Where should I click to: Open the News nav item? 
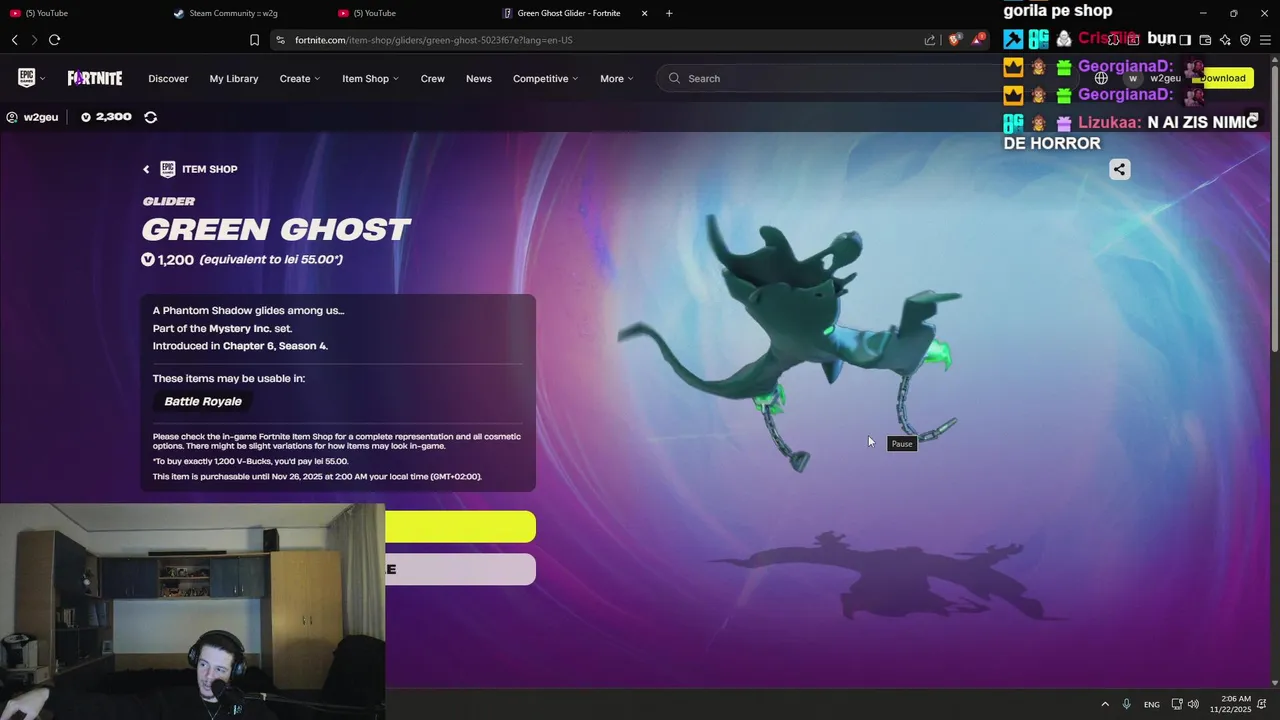(x=479, y=78)
